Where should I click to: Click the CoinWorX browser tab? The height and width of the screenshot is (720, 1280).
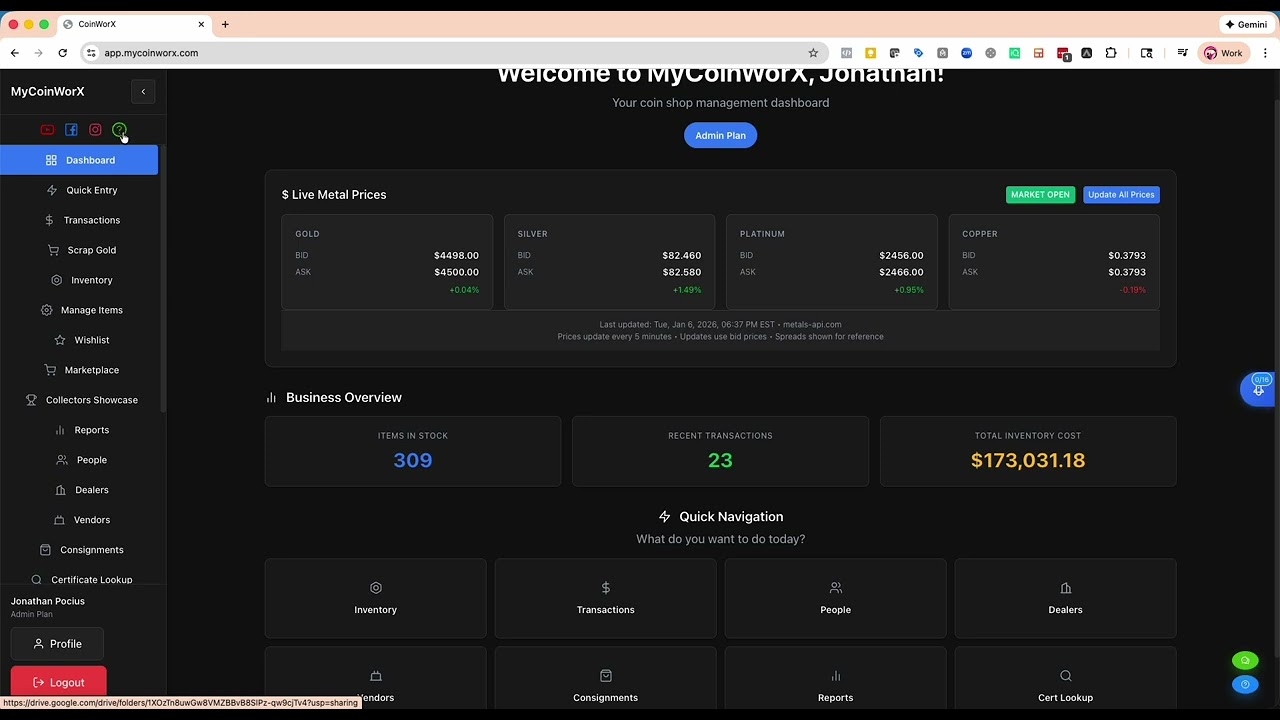click(131, 24)
